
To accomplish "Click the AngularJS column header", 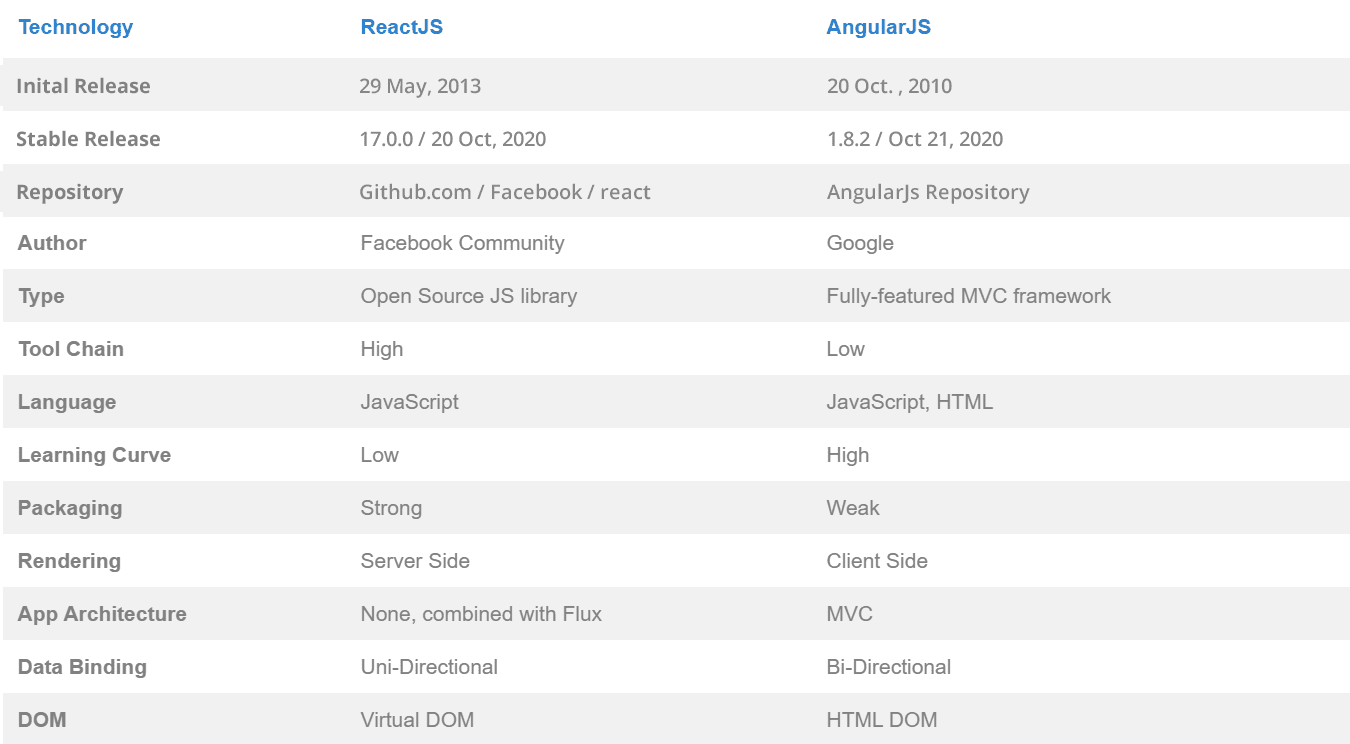I will coord(878,27).
